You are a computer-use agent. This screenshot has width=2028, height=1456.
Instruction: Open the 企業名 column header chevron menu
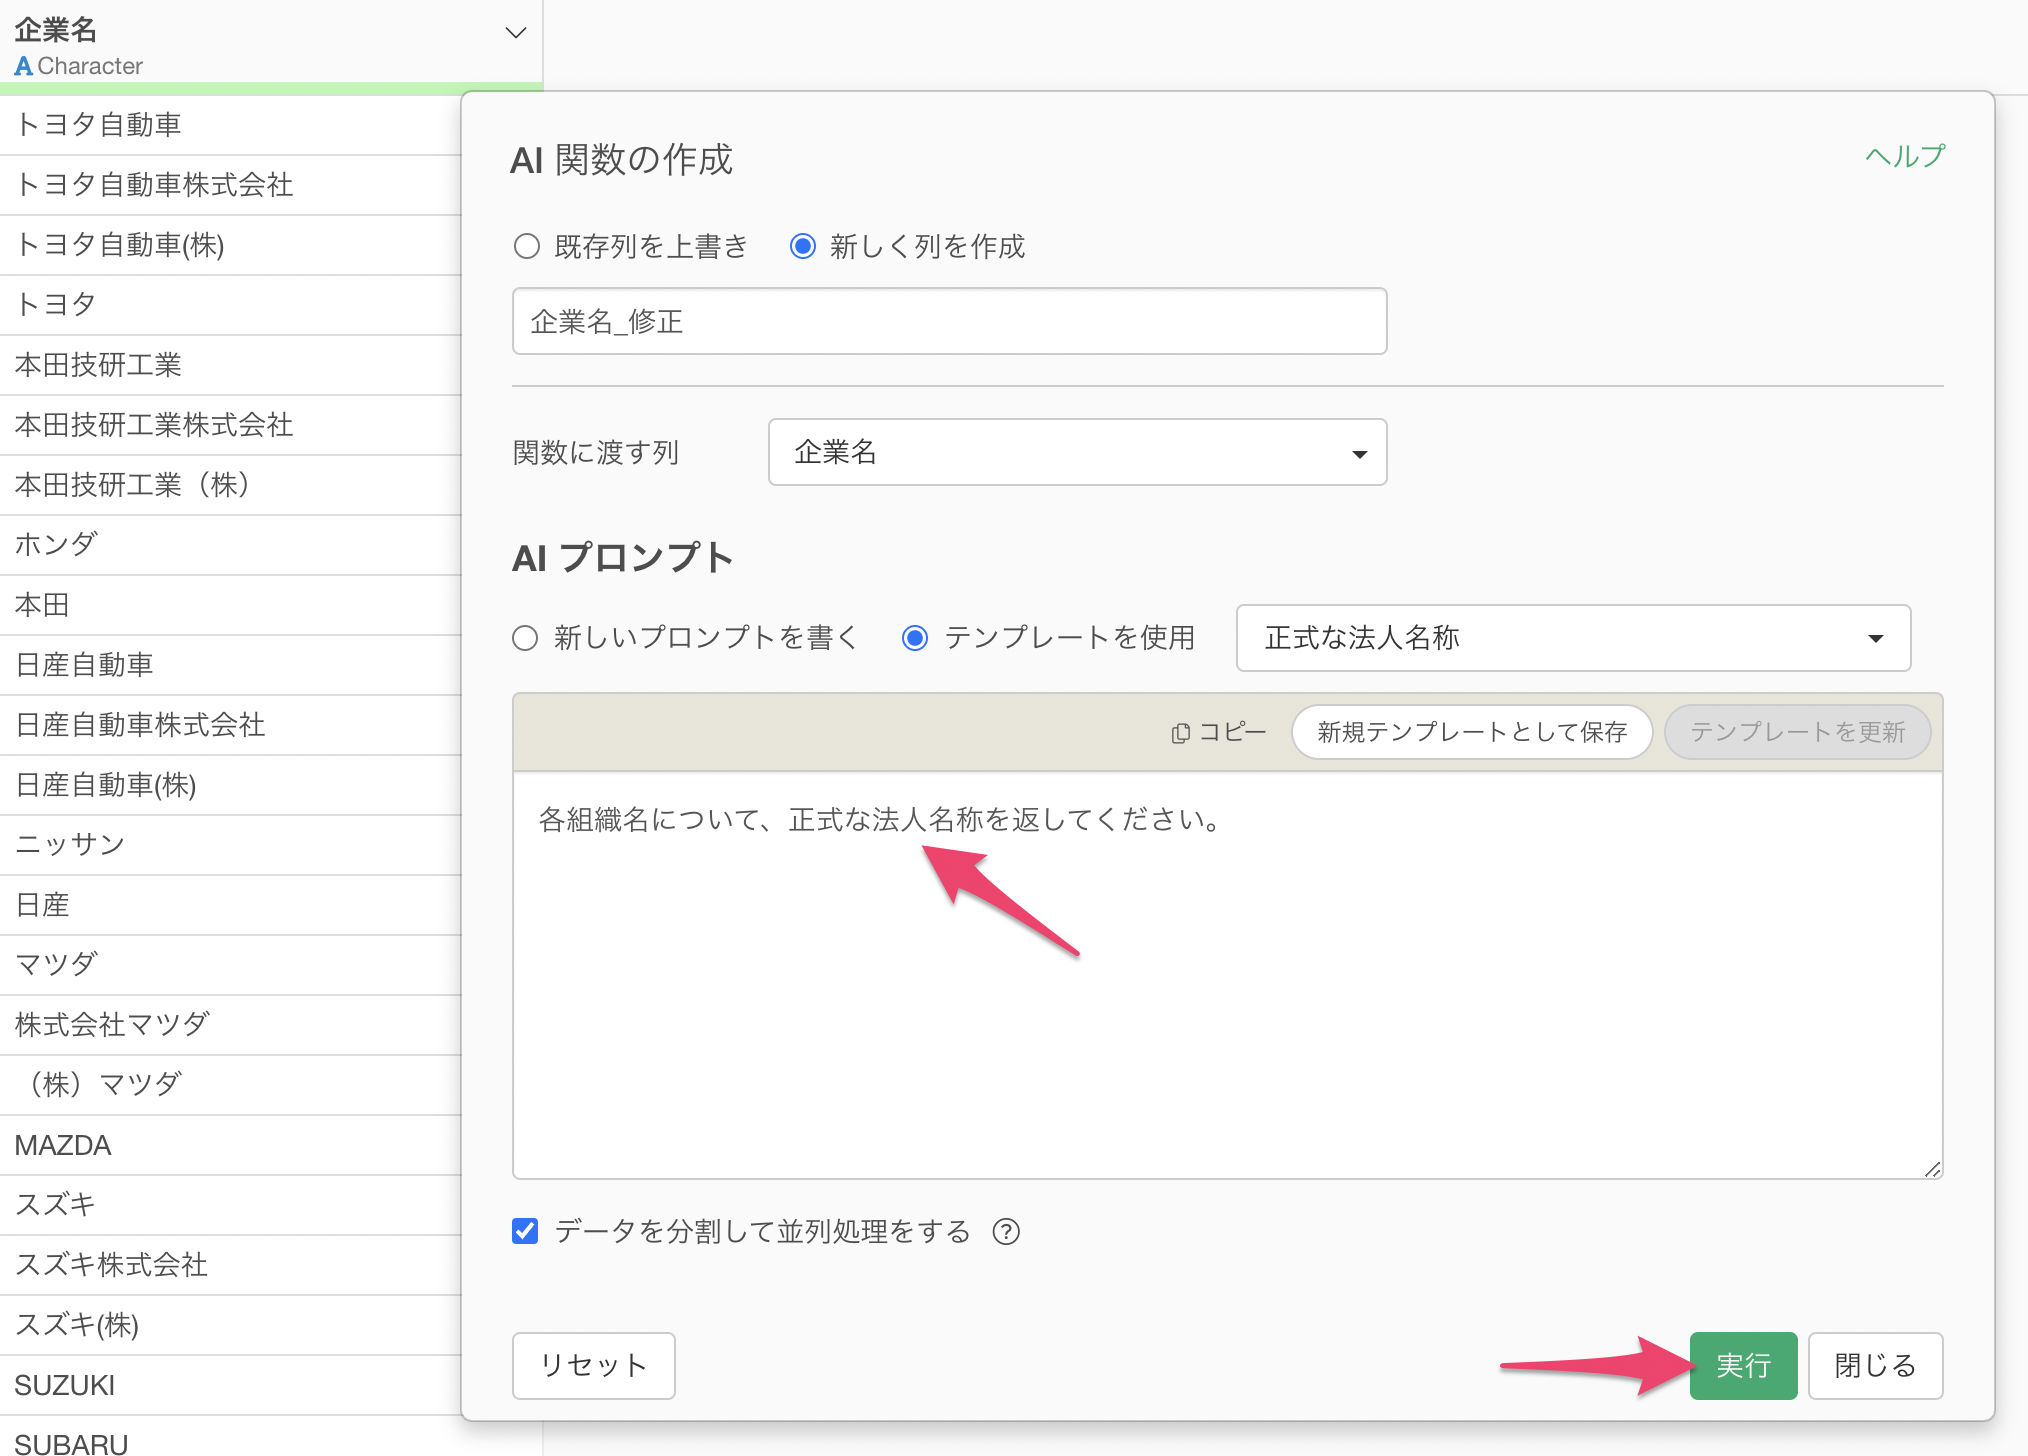pos(516,33)
